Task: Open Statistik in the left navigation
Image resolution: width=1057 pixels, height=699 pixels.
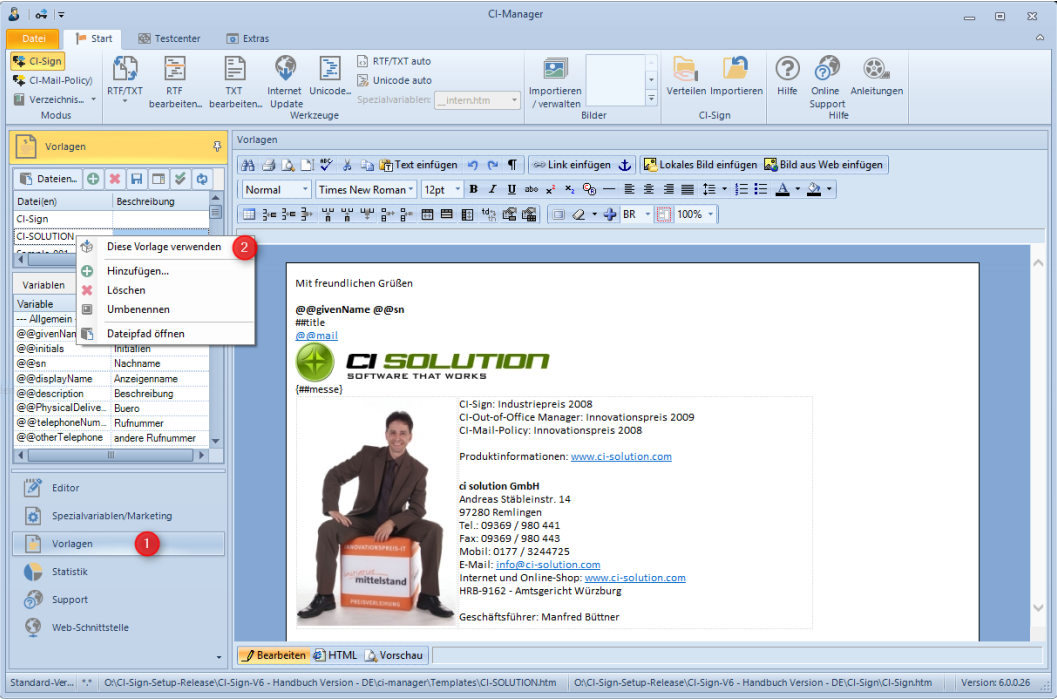Action: pyautogui.click(x=70, y=572)
